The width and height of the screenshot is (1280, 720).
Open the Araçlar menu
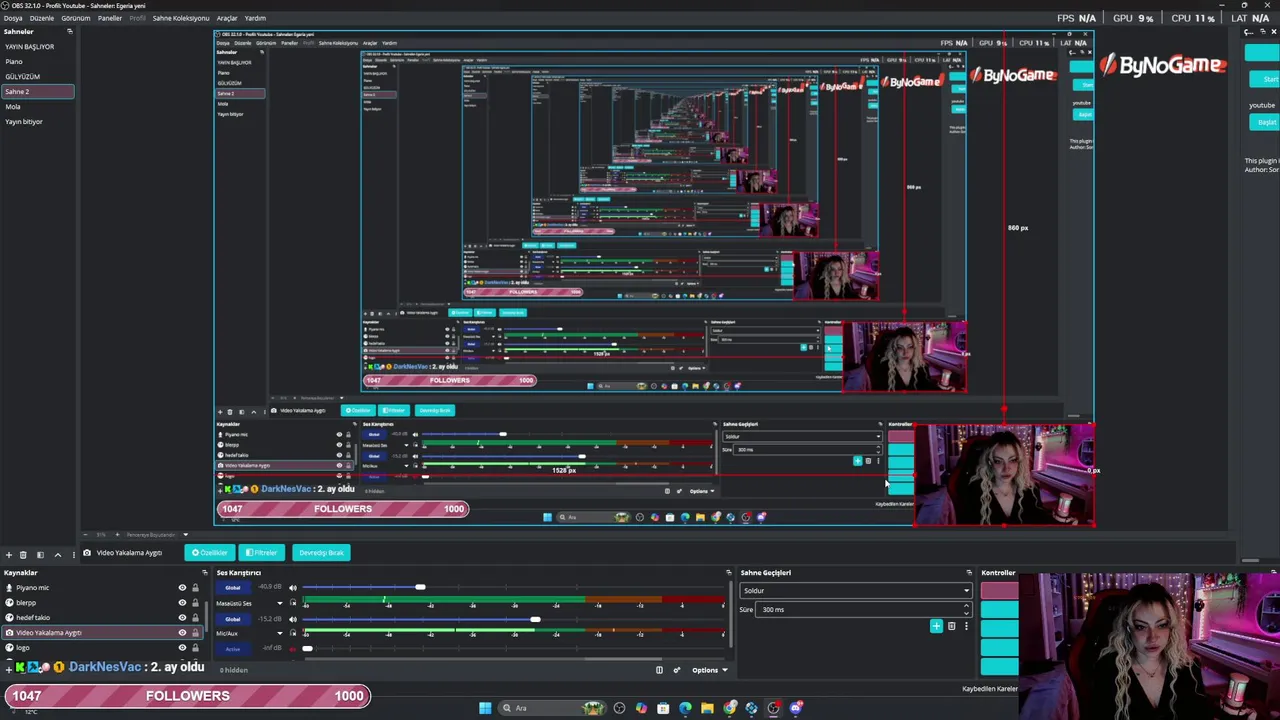pyautogui.click(x=227, y=18)
